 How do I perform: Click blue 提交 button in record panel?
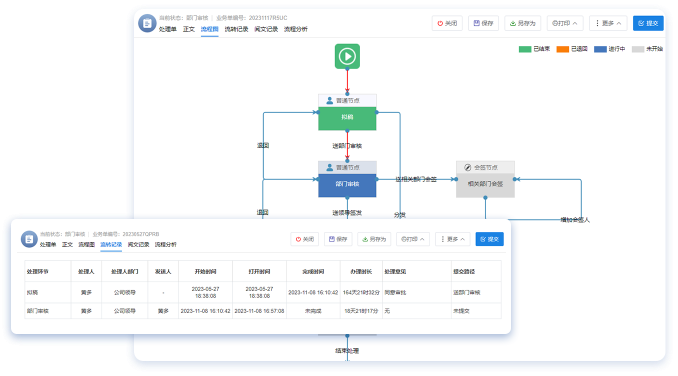click(489, 239)
